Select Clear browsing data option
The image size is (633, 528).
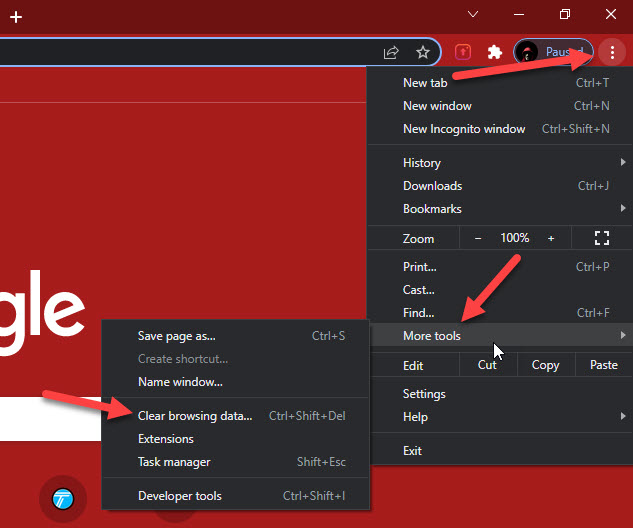coord(195,416)
